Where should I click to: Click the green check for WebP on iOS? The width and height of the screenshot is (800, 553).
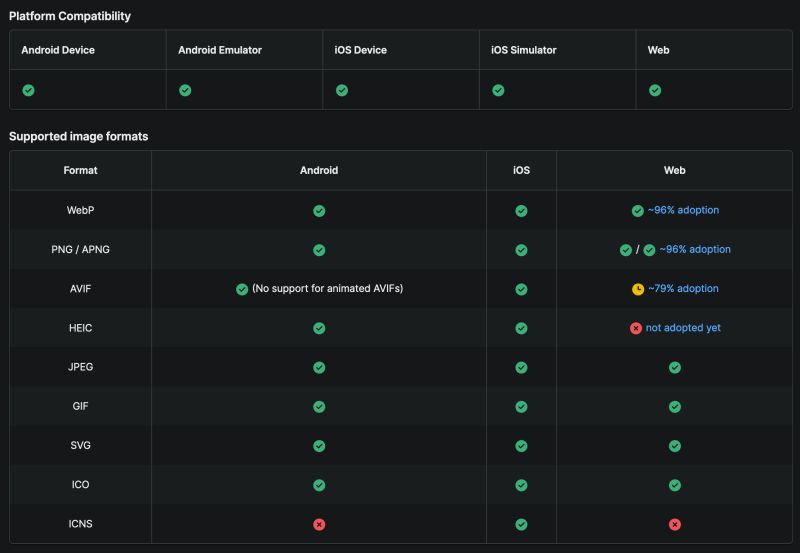[x=521, y=211]
